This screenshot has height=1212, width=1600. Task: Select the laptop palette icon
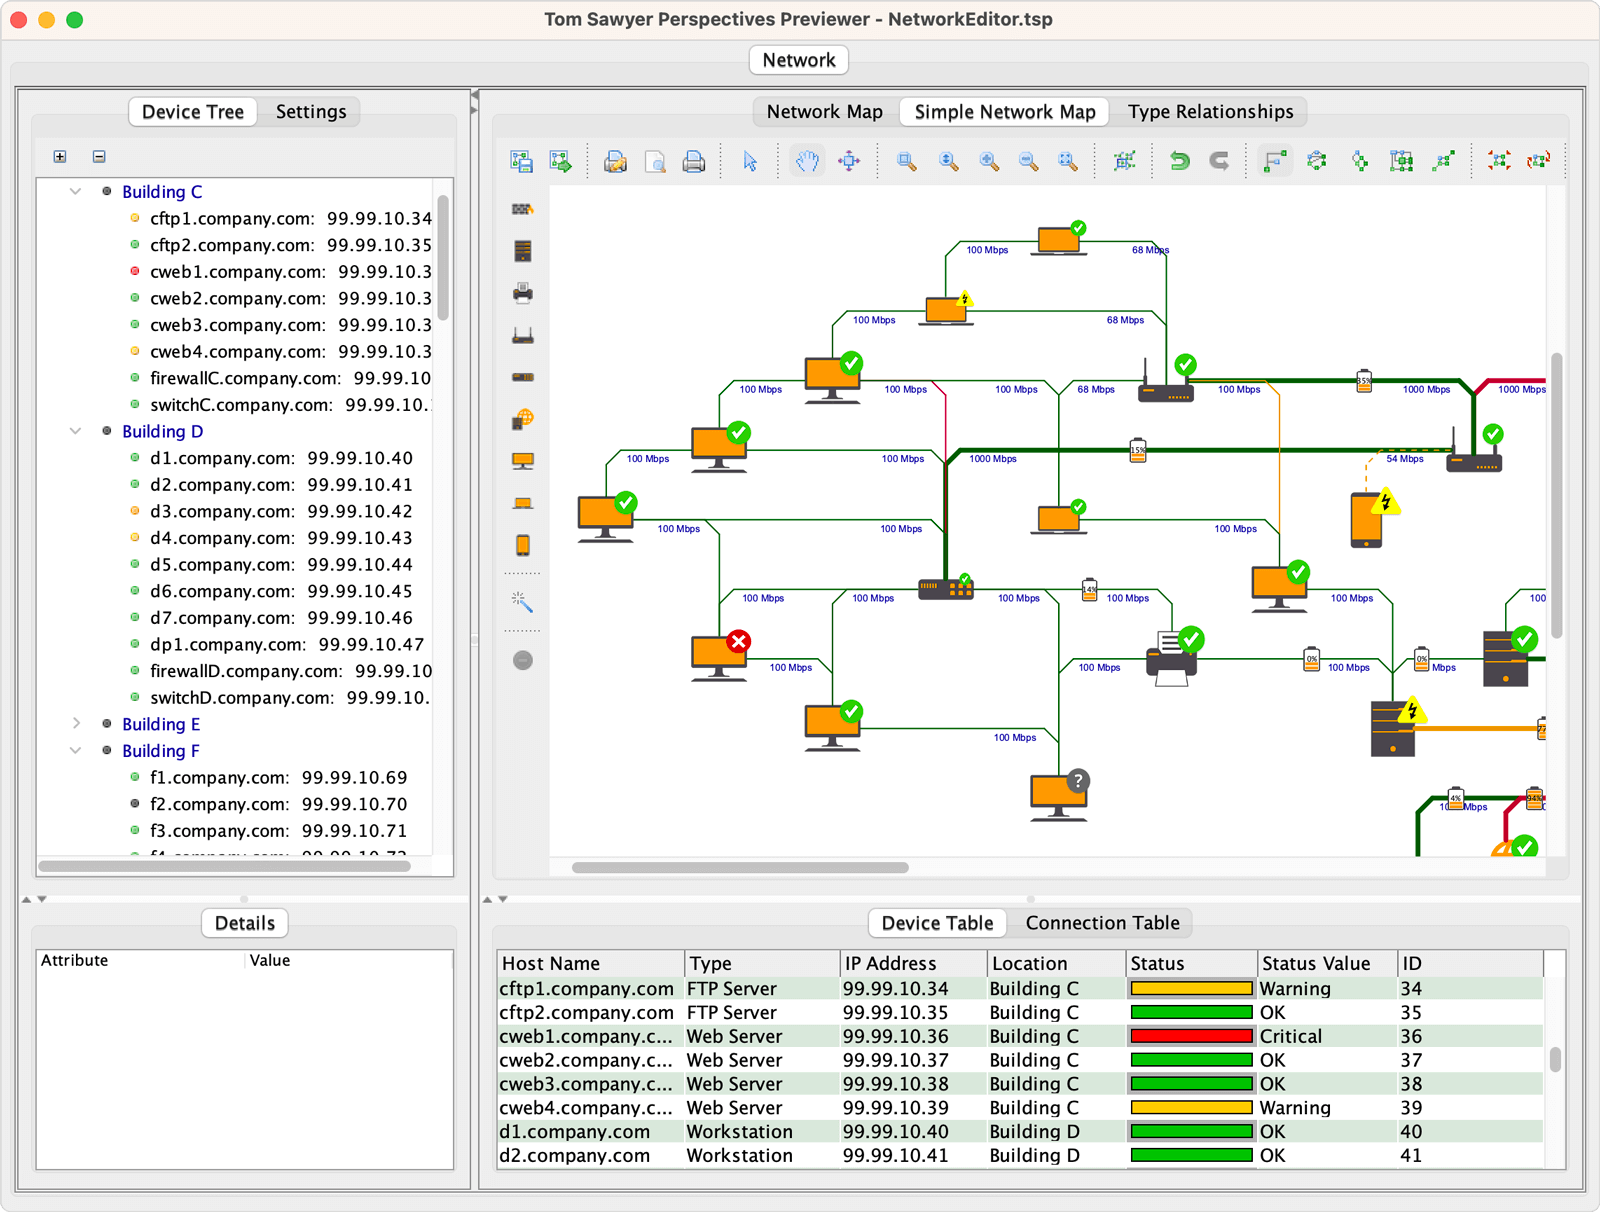point(523,503)
